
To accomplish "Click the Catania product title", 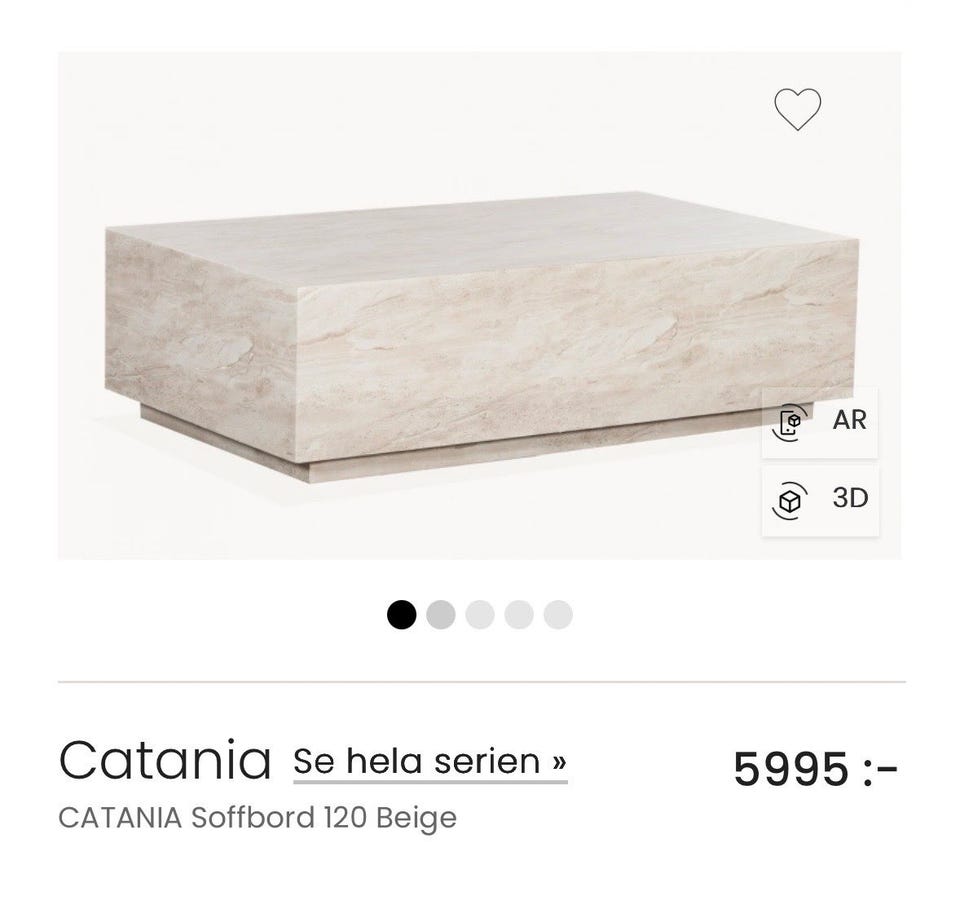I will [165, 760].
